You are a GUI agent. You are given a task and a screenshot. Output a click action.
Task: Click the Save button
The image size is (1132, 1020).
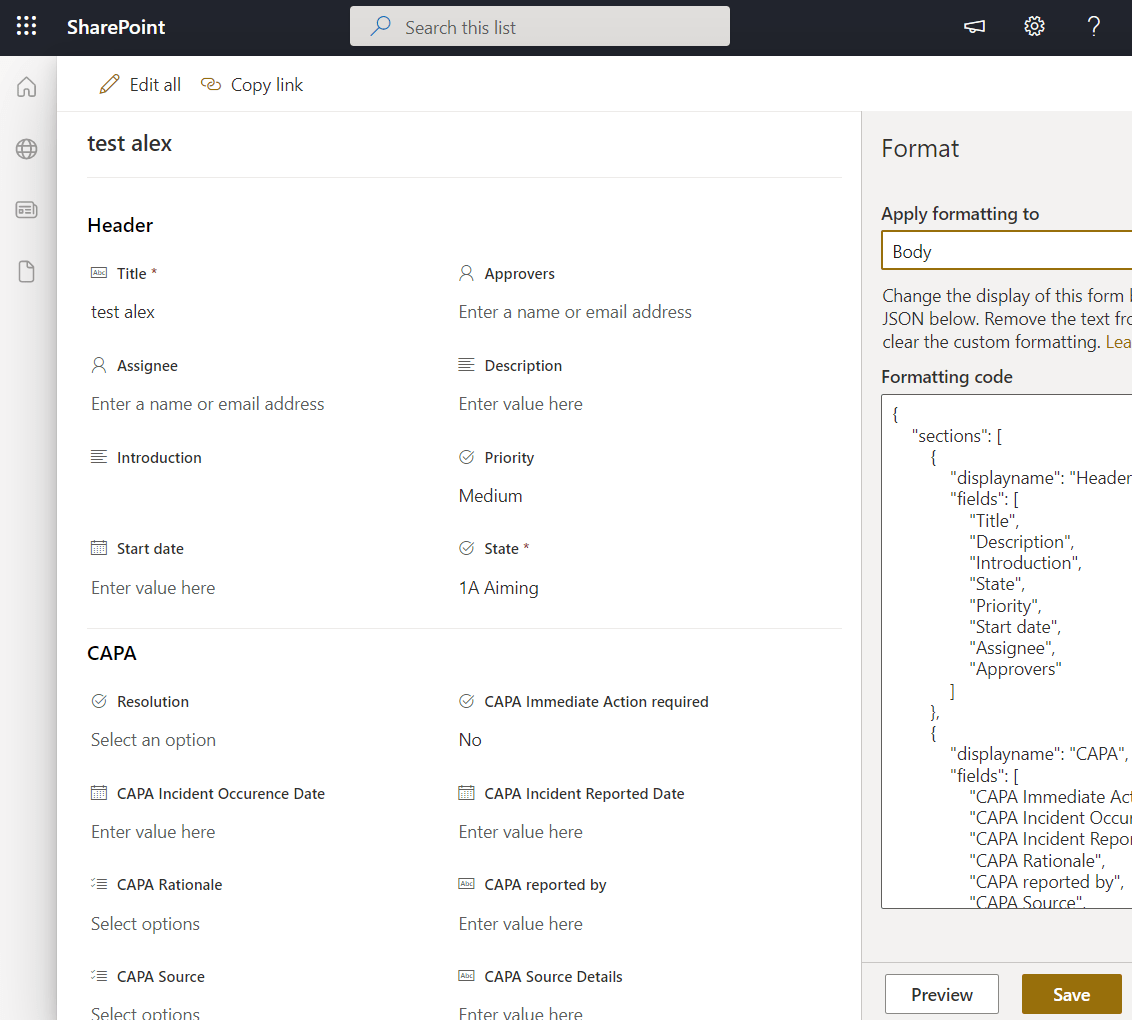(x=1071, y=994)
